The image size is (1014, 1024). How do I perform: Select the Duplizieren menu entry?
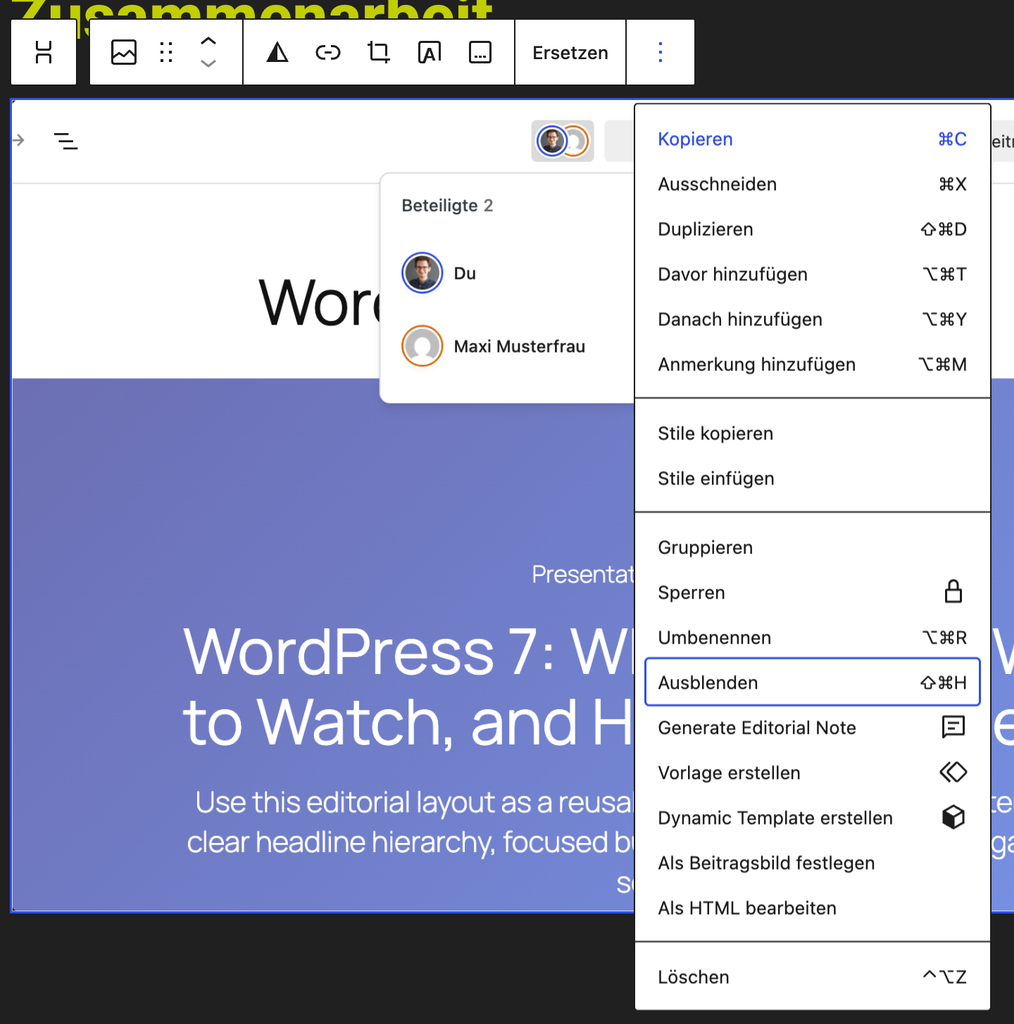point(812,229)
